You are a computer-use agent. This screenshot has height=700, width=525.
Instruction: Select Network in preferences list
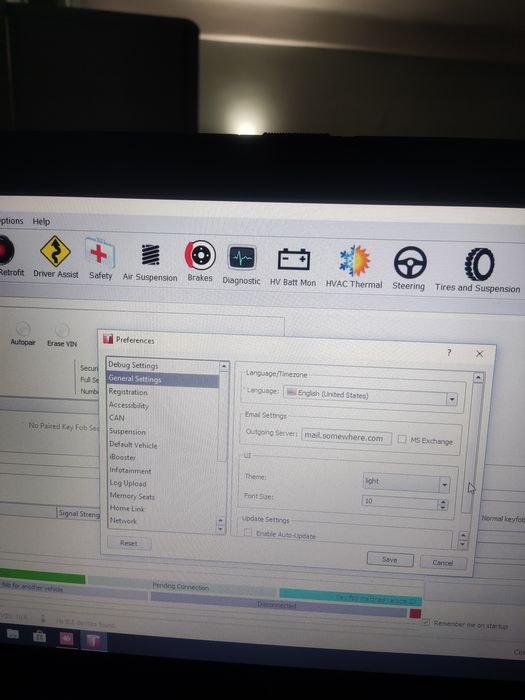click(123, 521)
